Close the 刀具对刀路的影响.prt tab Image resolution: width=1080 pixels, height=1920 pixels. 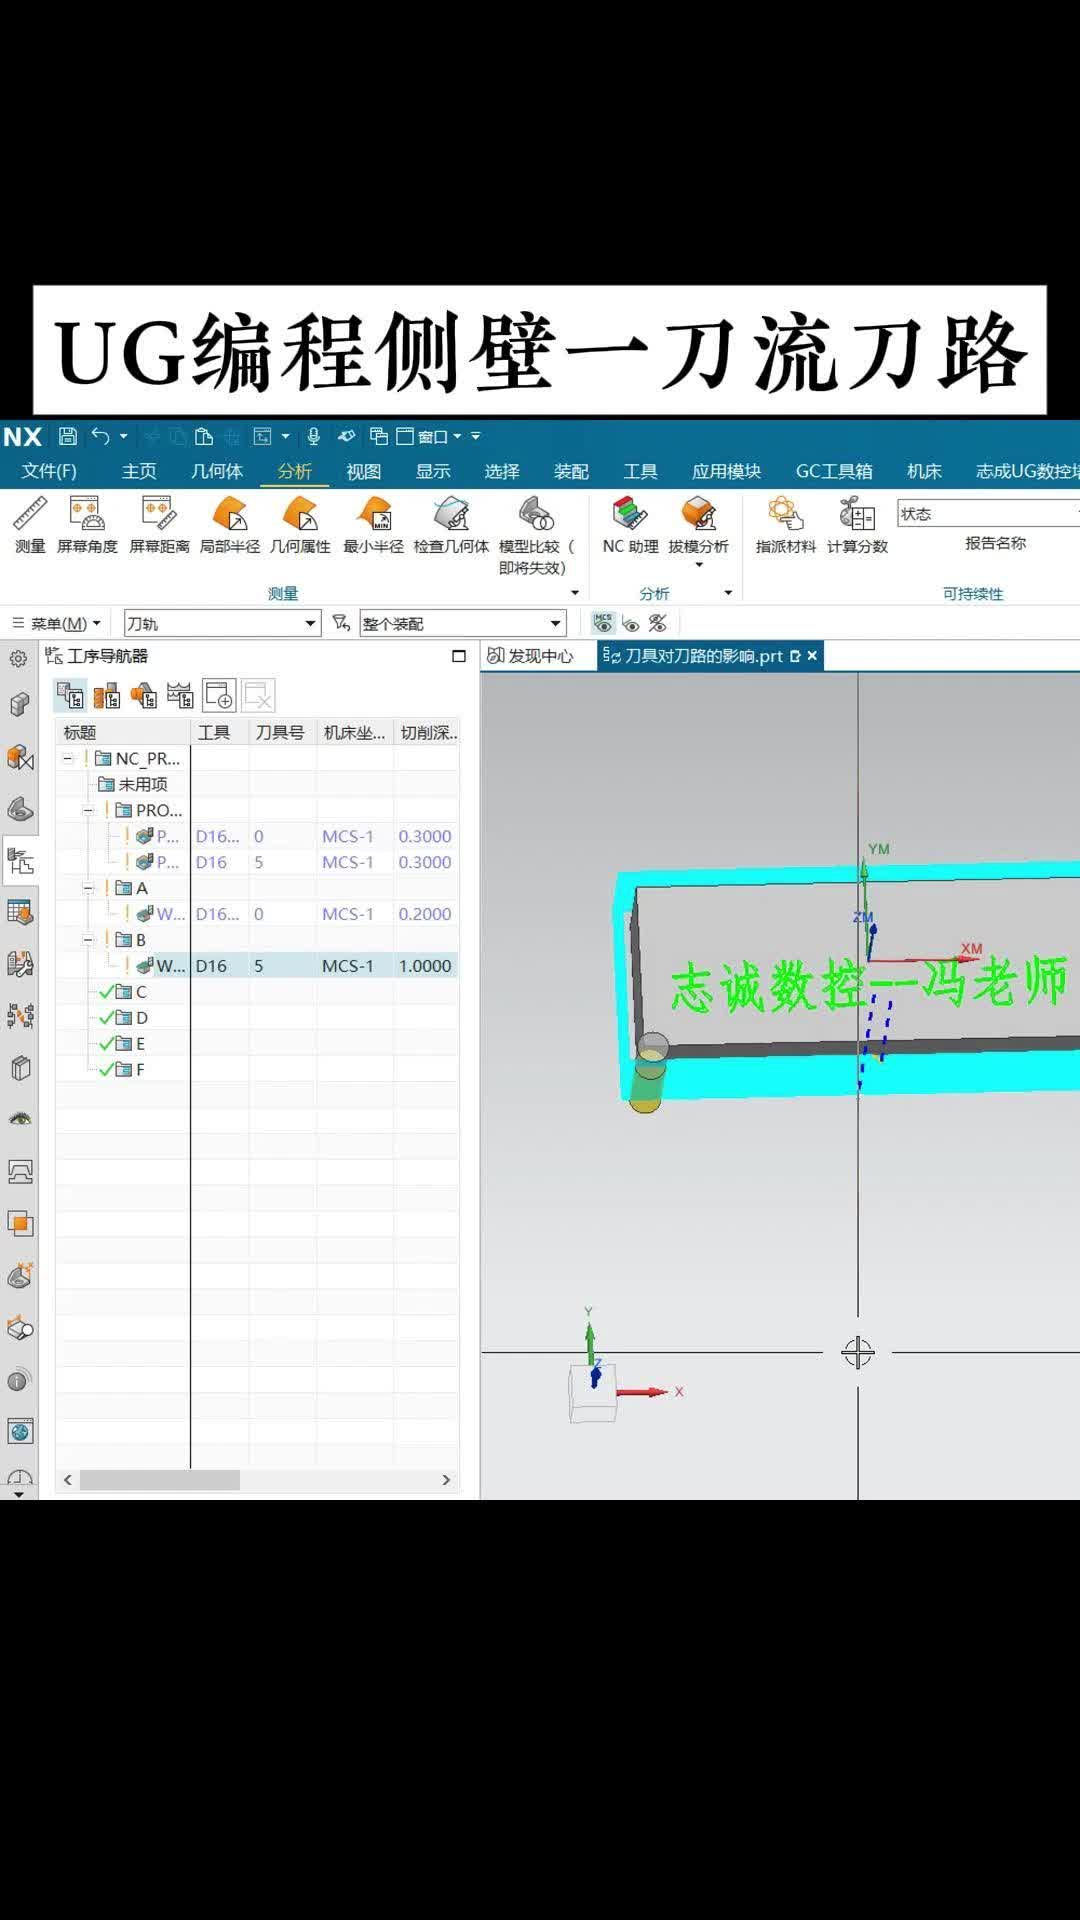point(812,656)
